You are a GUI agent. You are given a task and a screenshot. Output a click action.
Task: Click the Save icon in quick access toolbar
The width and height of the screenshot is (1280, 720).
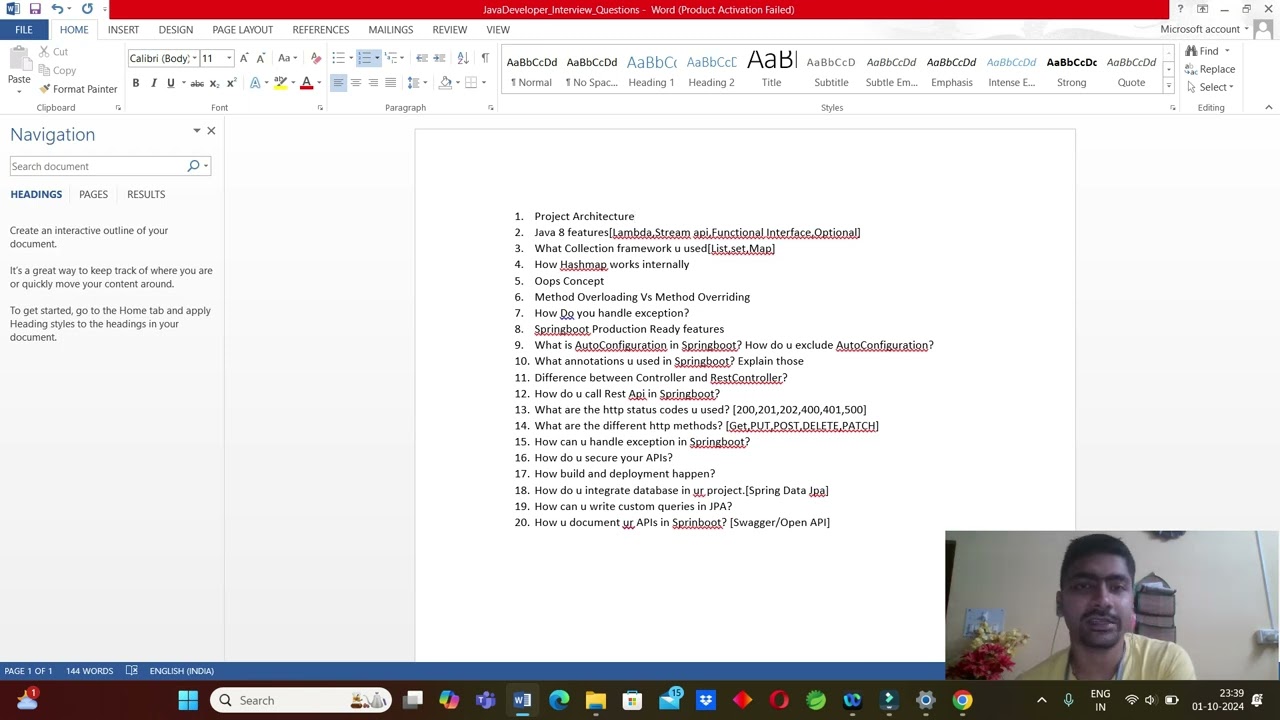[35, 9]
